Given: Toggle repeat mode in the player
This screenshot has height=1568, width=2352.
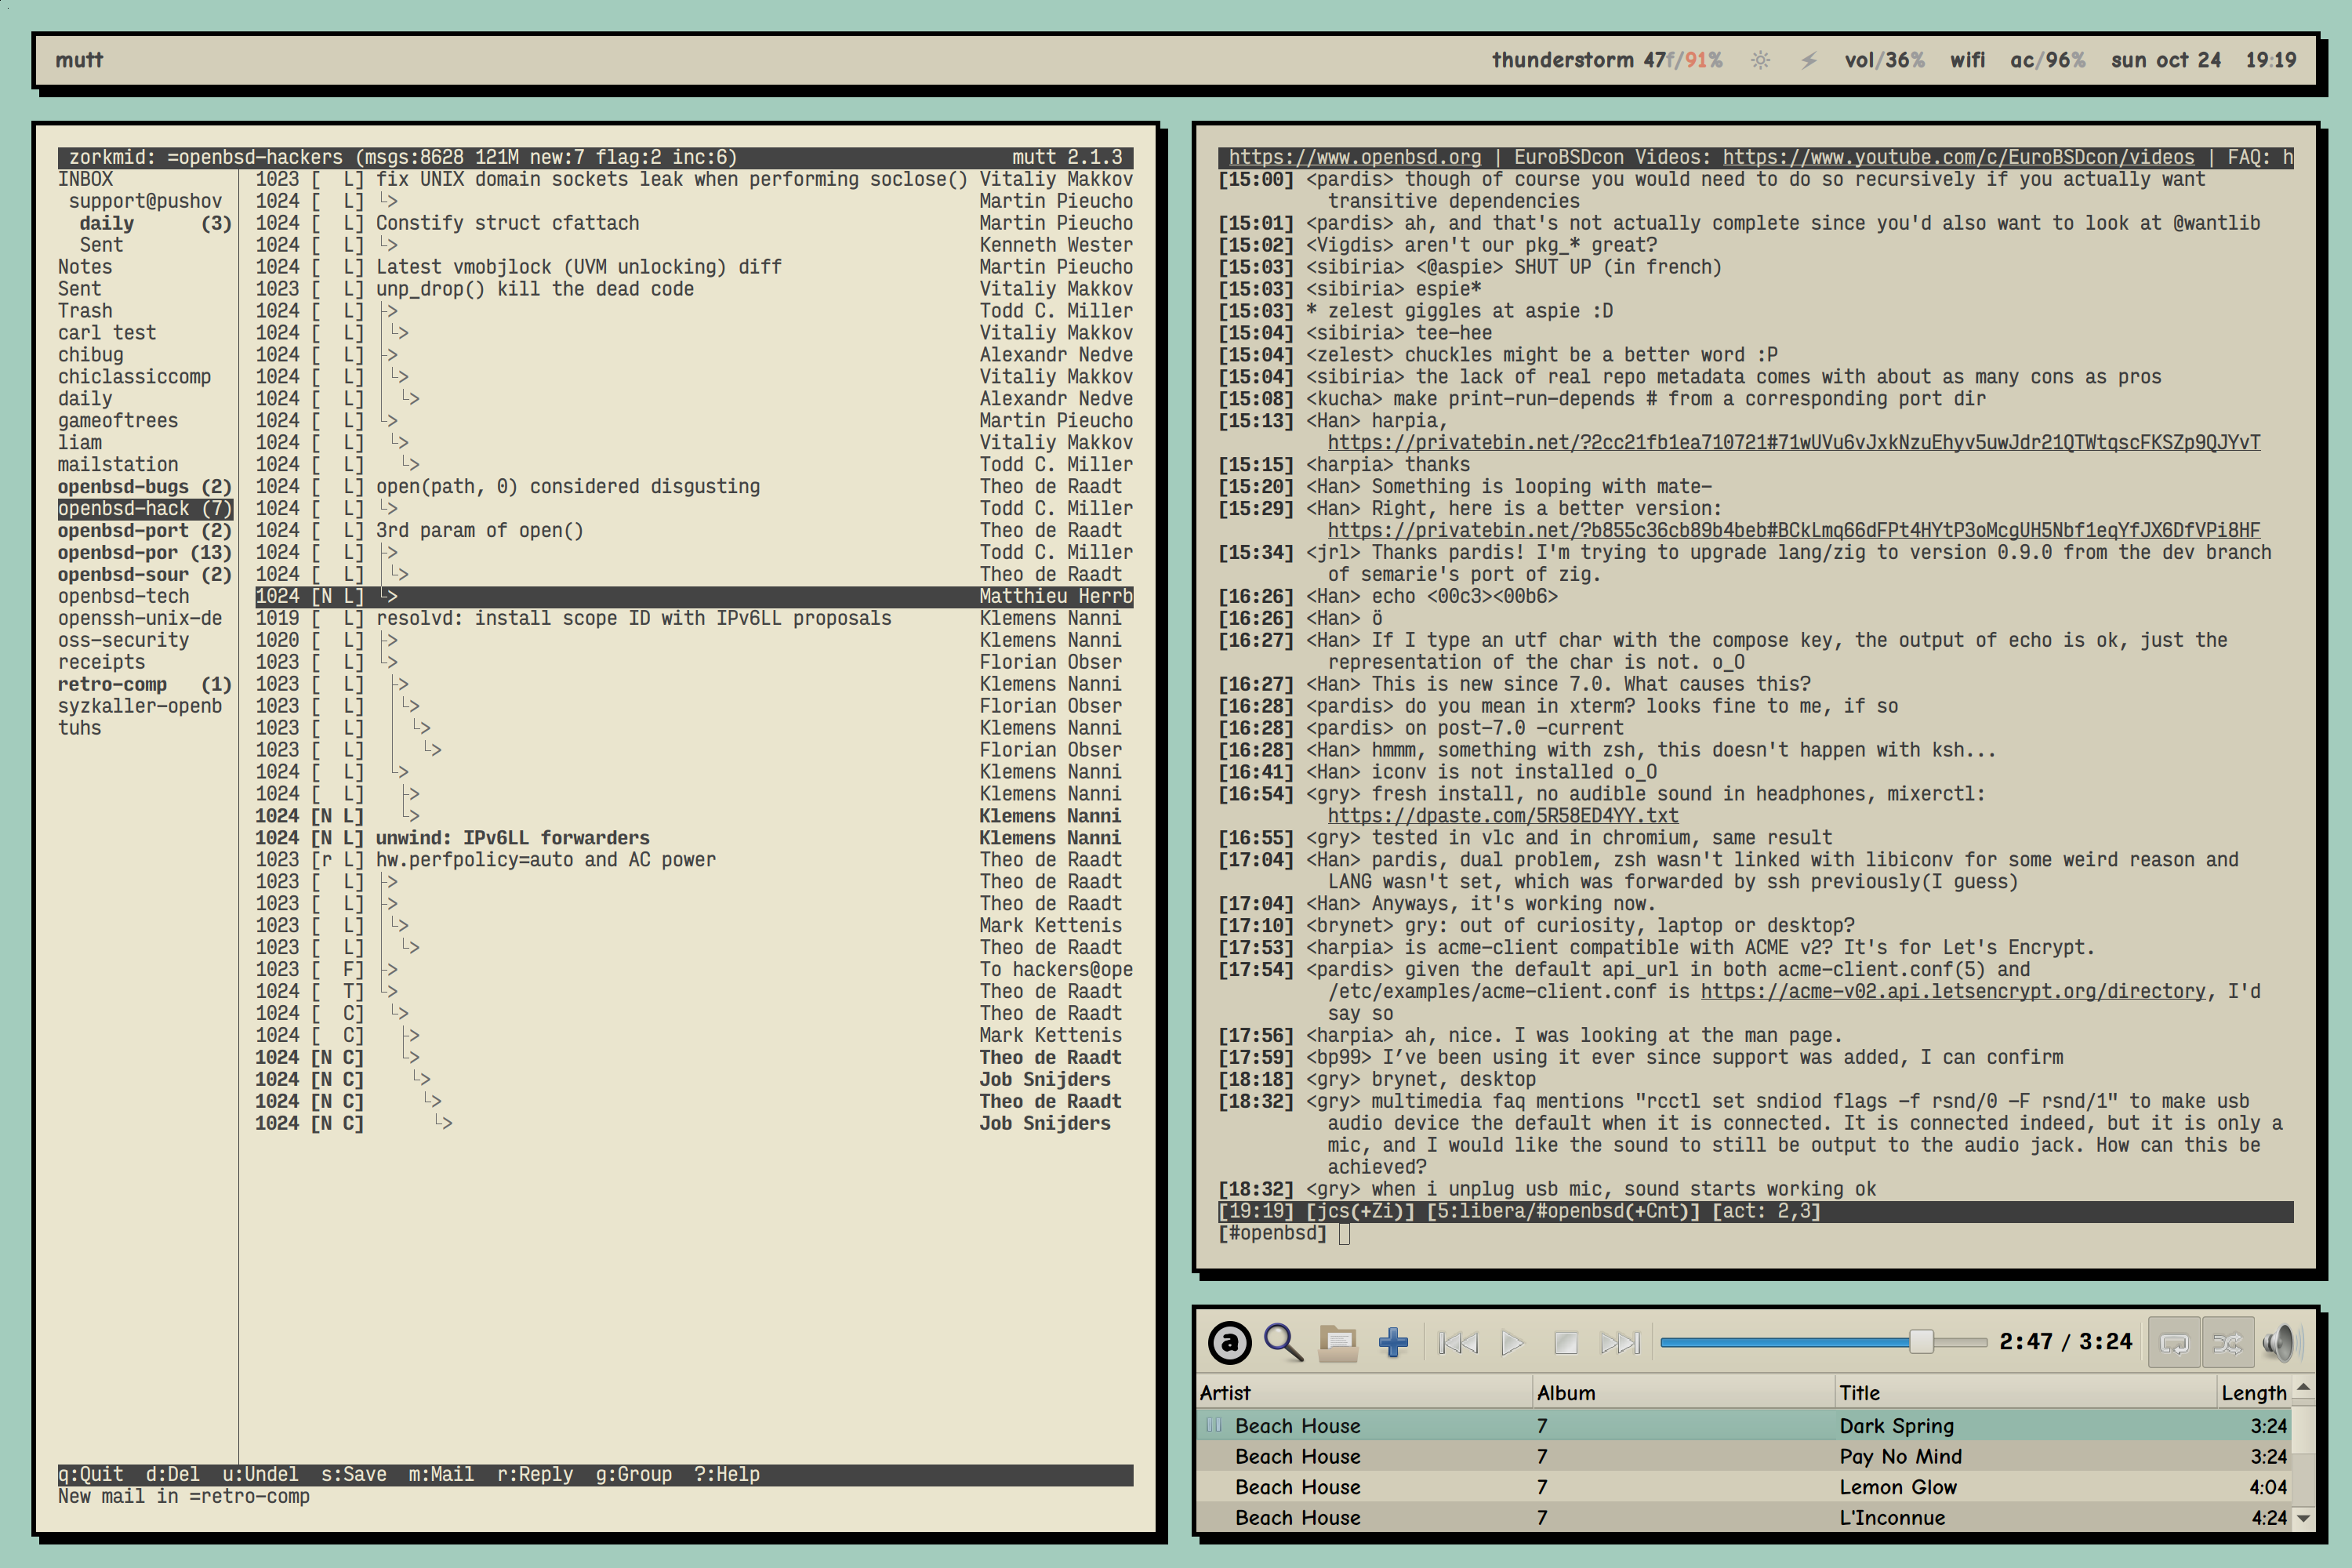Looking at the screenshot, I should click(2174, 1342).
